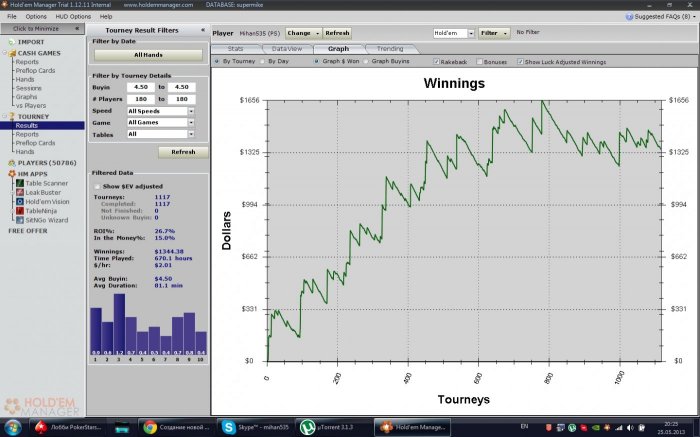The image size is (700, 437).
Task: Open the File menu
Action: (12, 17)
